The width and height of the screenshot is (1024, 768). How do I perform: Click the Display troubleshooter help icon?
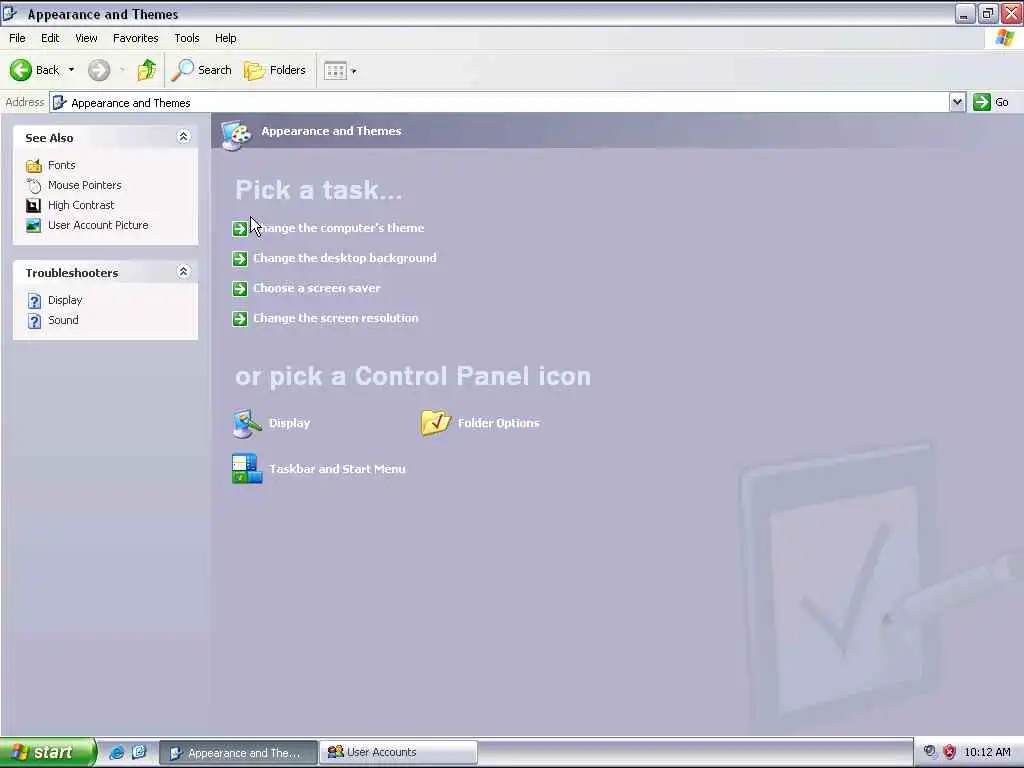tap(35, 300)
